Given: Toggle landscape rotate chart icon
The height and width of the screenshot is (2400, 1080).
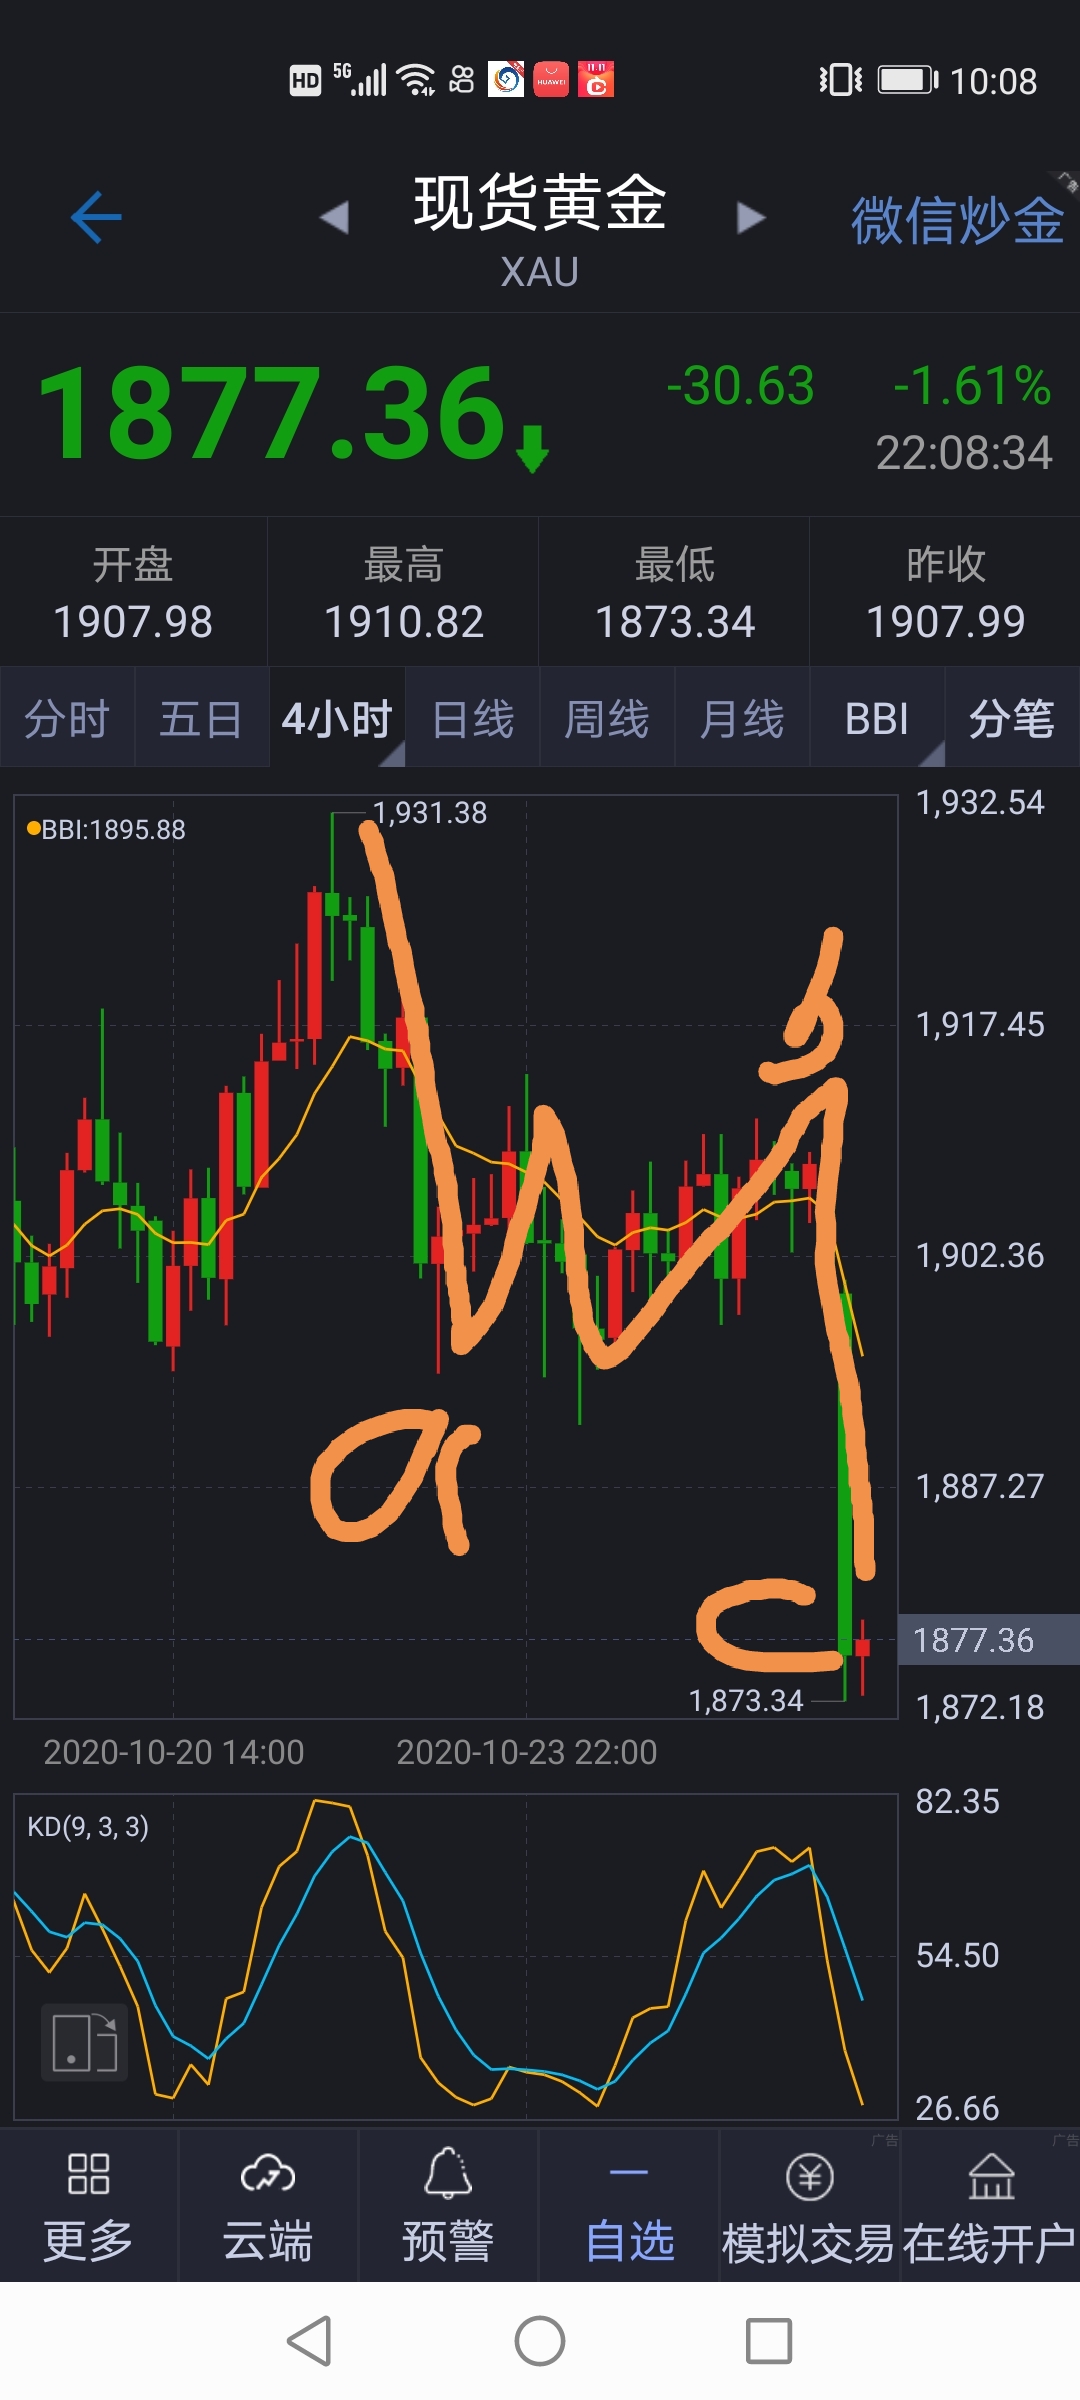Looking at the screenshot, I should click(x=85, y=2042).
